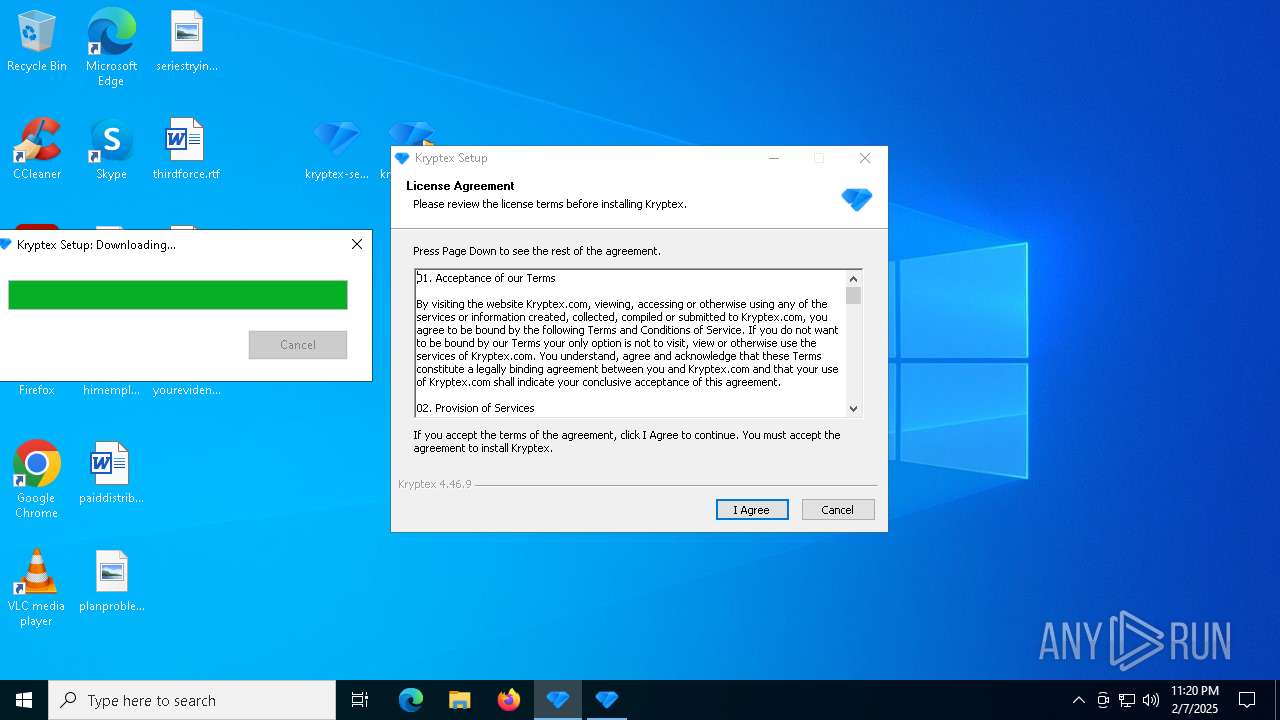Open Firefox from the taskbar
The width and height of the screenshot is (1280, 720).
point(509,700)
